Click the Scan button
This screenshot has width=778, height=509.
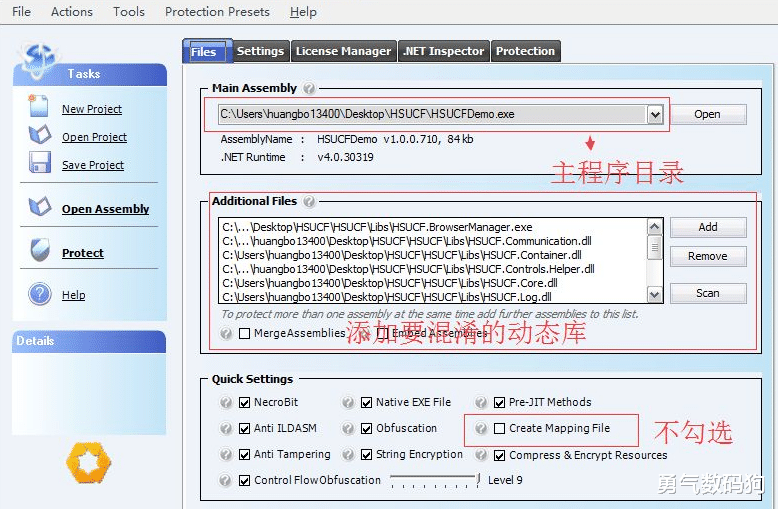[x=708, y=293]
